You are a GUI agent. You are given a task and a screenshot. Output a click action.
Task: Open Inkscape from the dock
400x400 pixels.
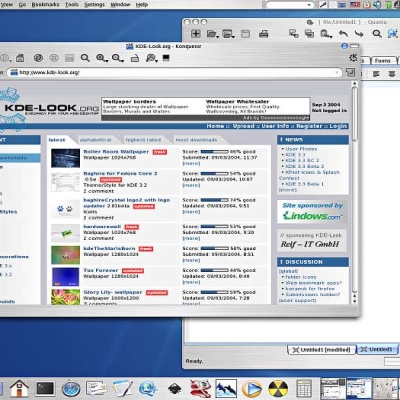coord(174,389)
